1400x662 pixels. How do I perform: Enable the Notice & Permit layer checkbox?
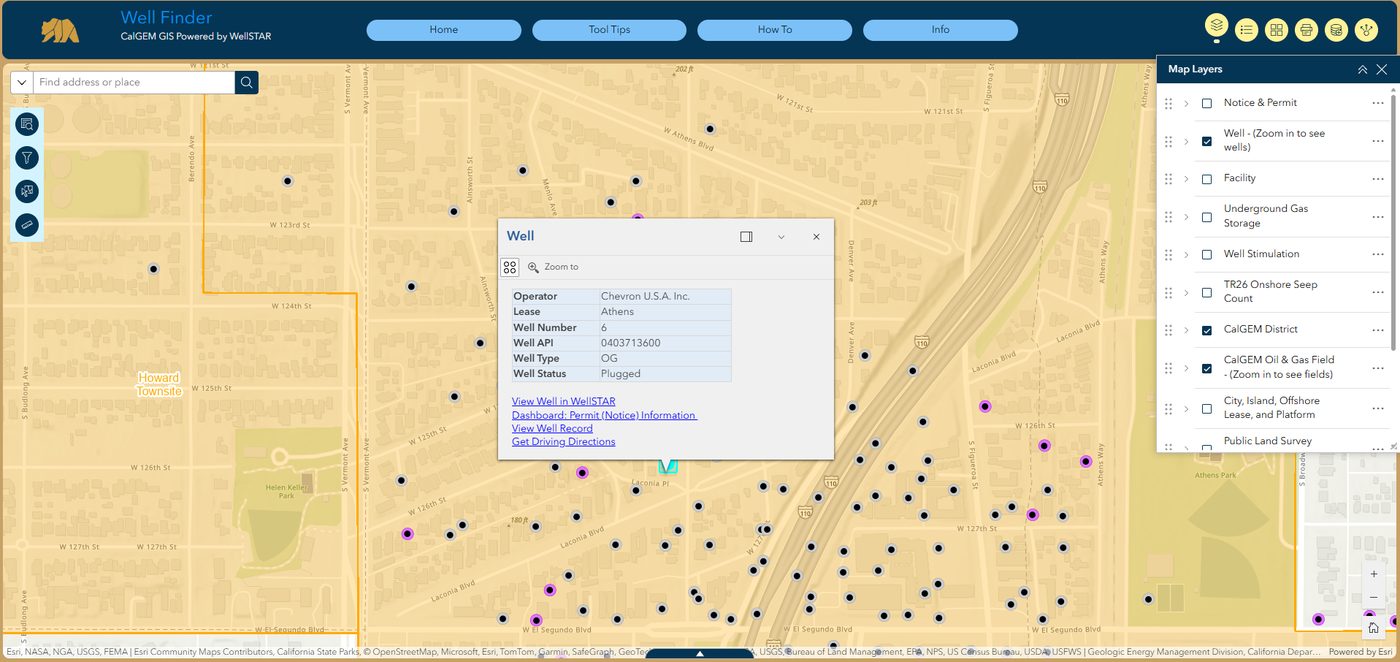[1207, 103]
